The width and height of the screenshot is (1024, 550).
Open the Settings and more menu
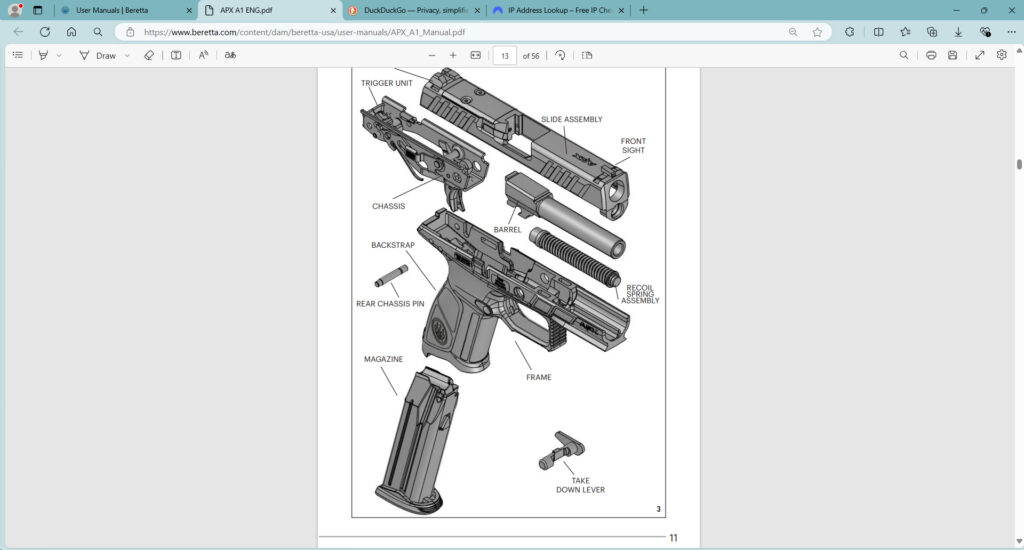(1011, 31)
